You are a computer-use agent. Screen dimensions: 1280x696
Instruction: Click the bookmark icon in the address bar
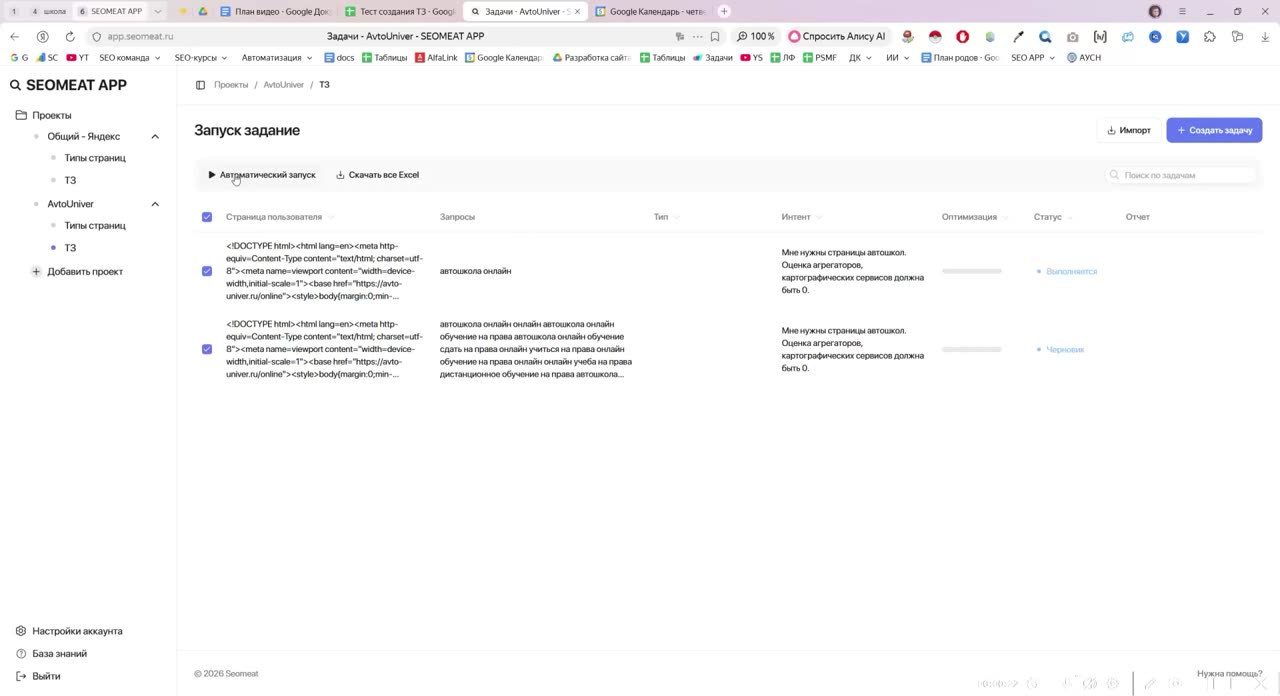(715, 36)
